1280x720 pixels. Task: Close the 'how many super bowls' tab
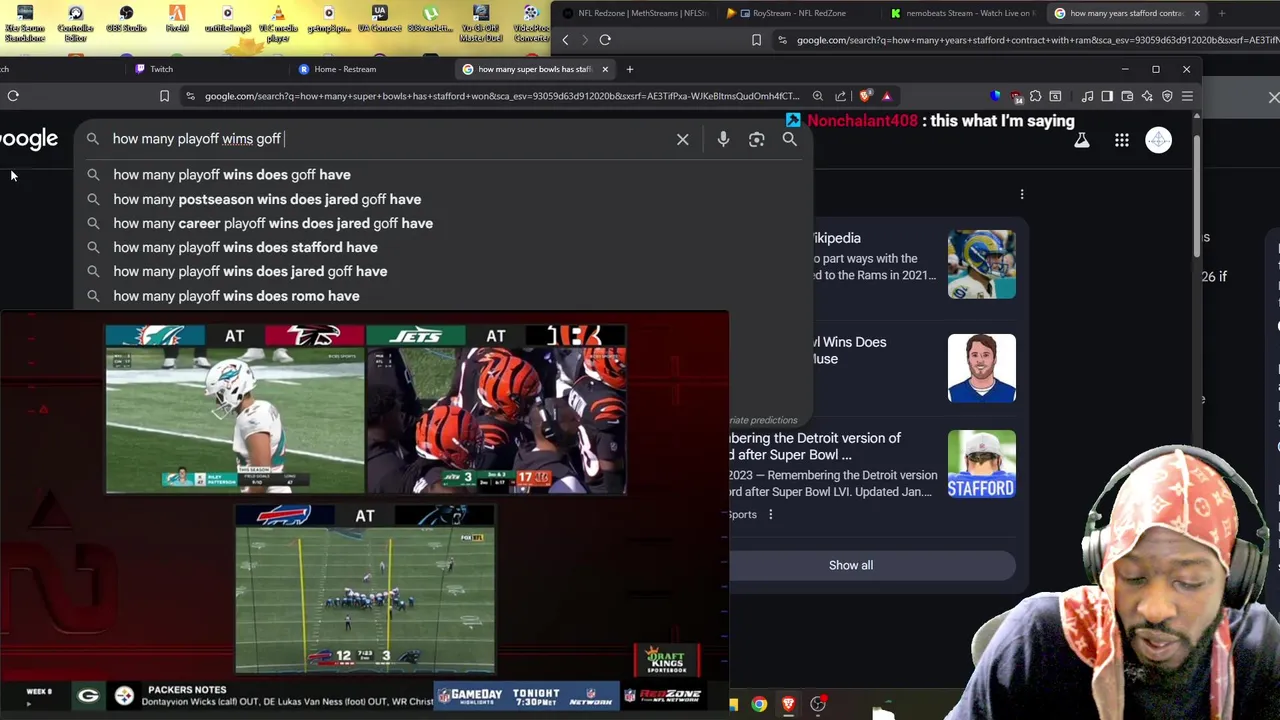[x=605, y=69]
